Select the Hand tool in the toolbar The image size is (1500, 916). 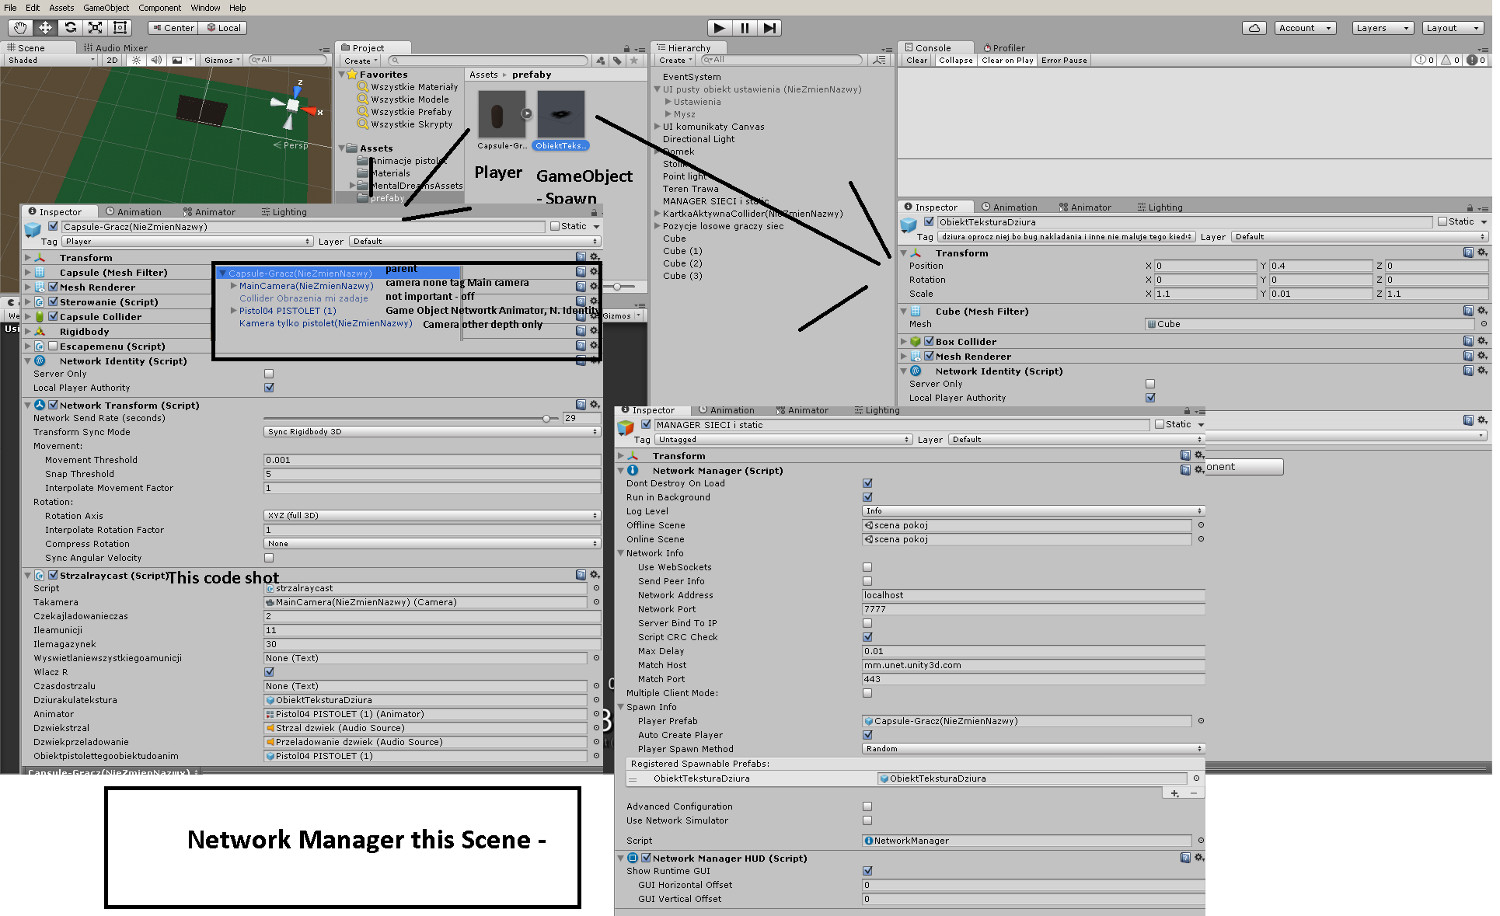click(x=20, y=28)
